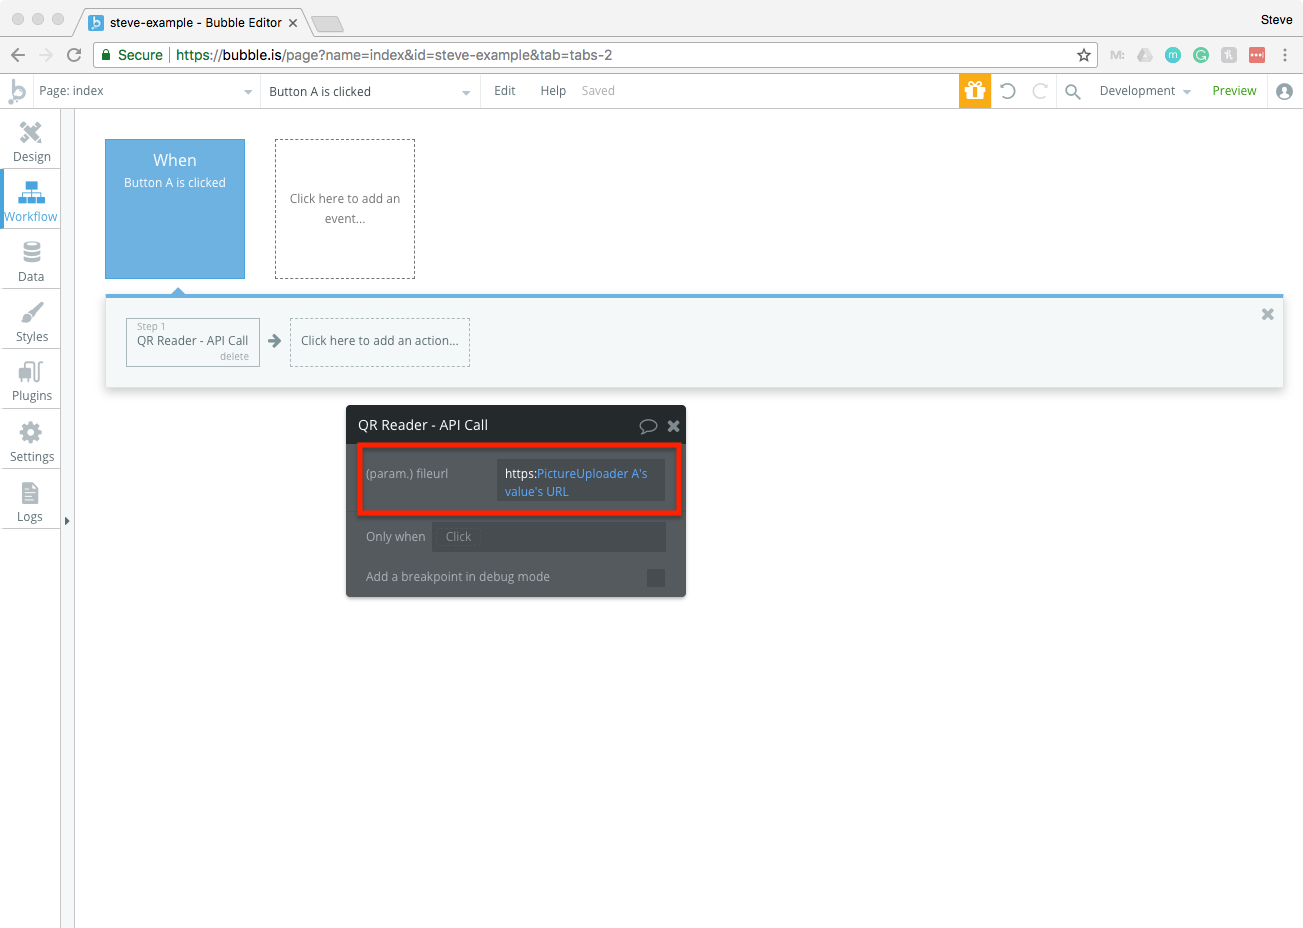Click the Preview link
Viewport: 1303px width, 928px height.
[x=1234, y=91]
